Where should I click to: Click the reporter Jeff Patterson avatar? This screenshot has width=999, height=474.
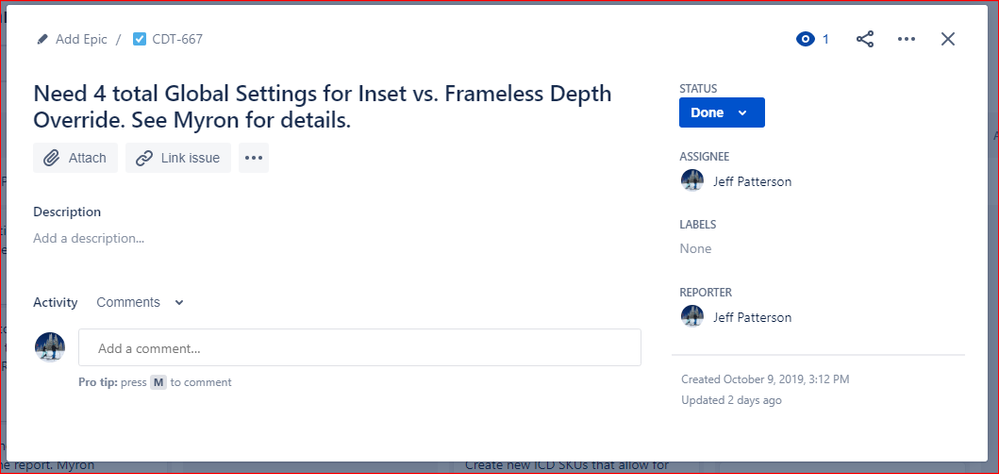tap(692, 317)
